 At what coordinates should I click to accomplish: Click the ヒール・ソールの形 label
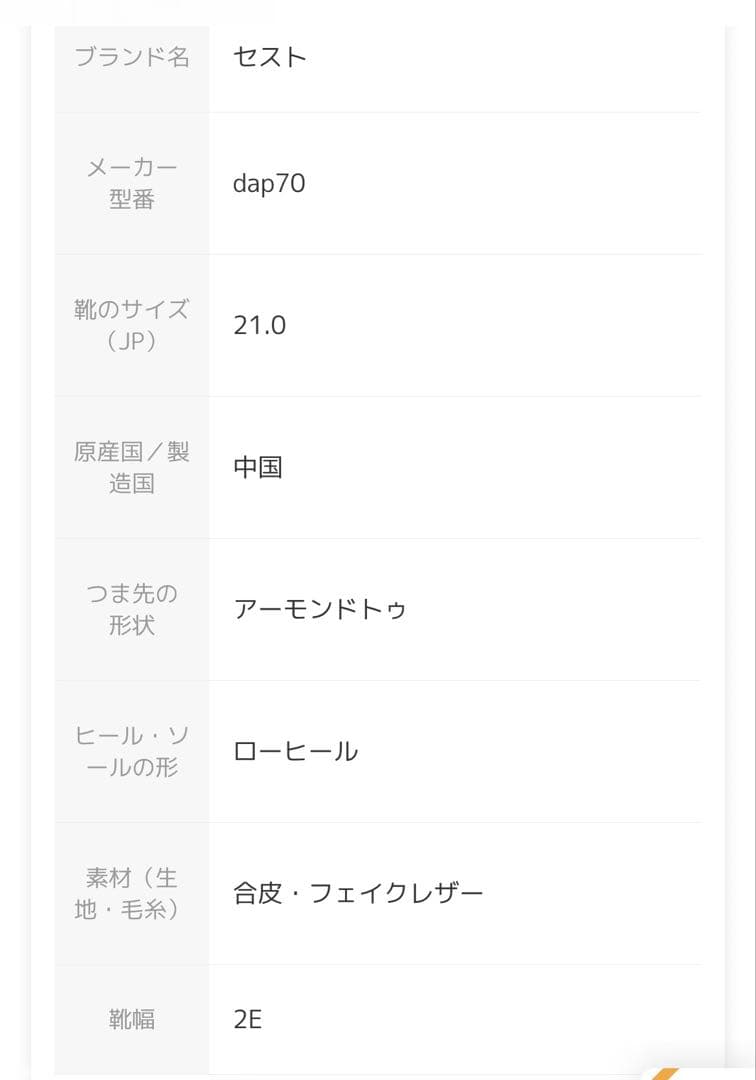132,751
